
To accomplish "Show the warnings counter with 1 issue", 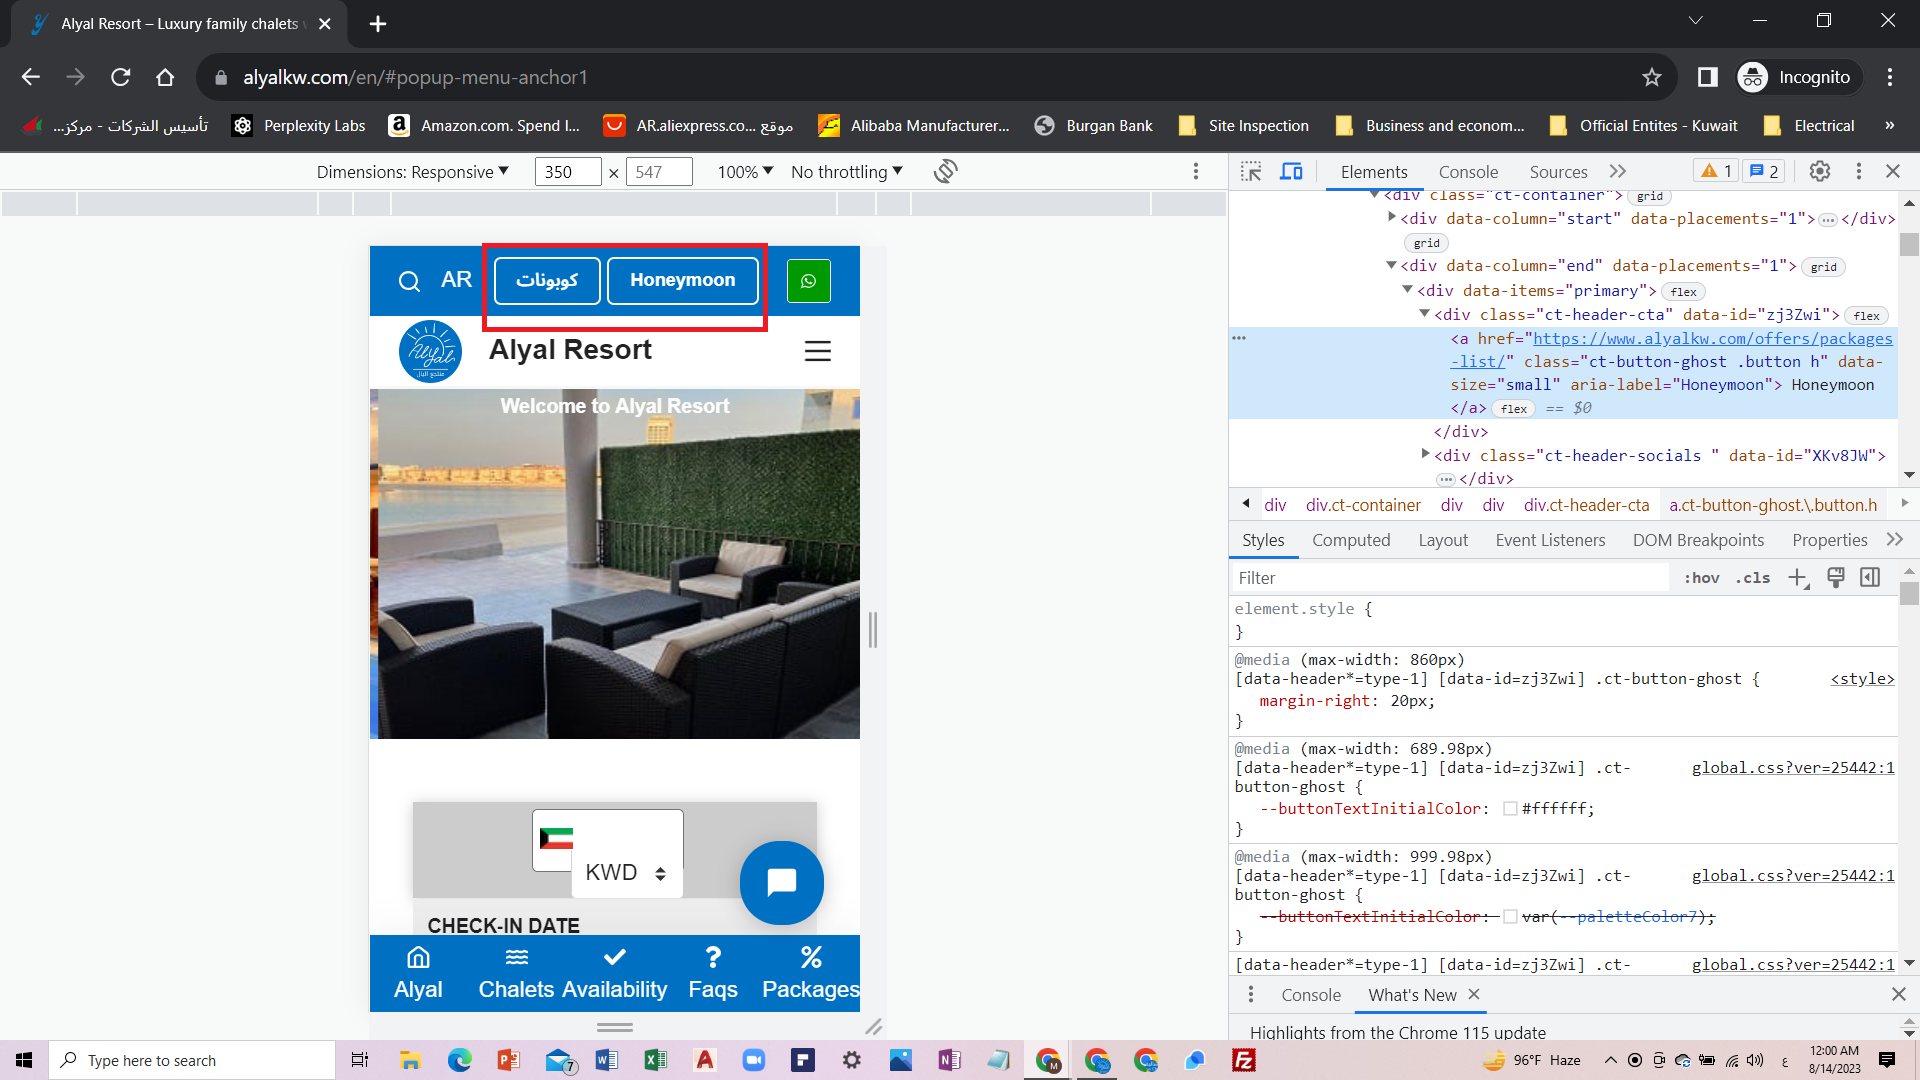I will [1717, 171].
